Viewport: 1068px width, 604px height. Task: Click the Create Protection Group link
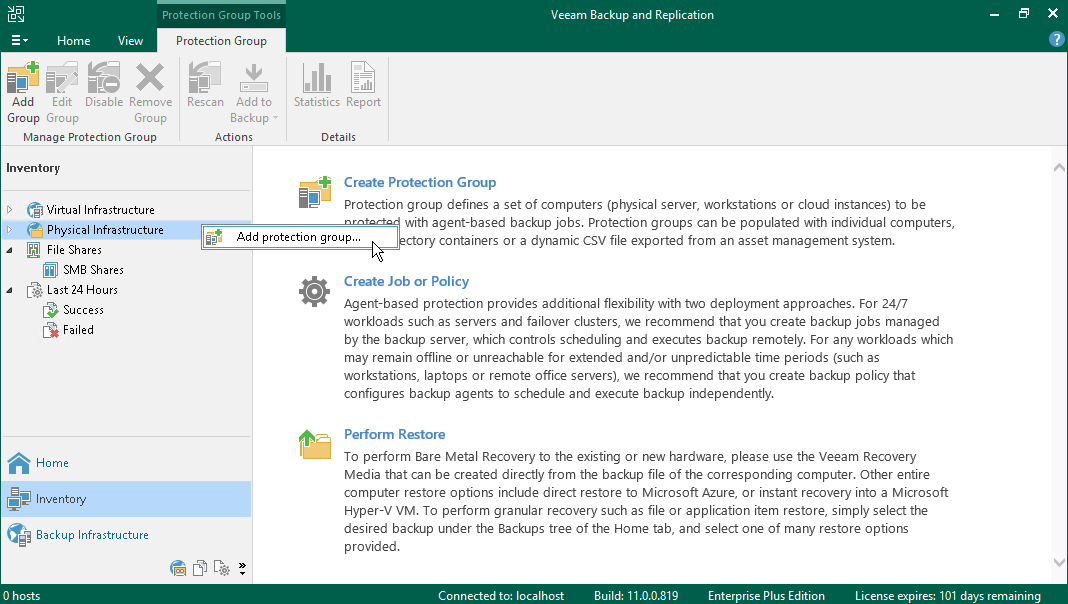(x=420, y=182)
